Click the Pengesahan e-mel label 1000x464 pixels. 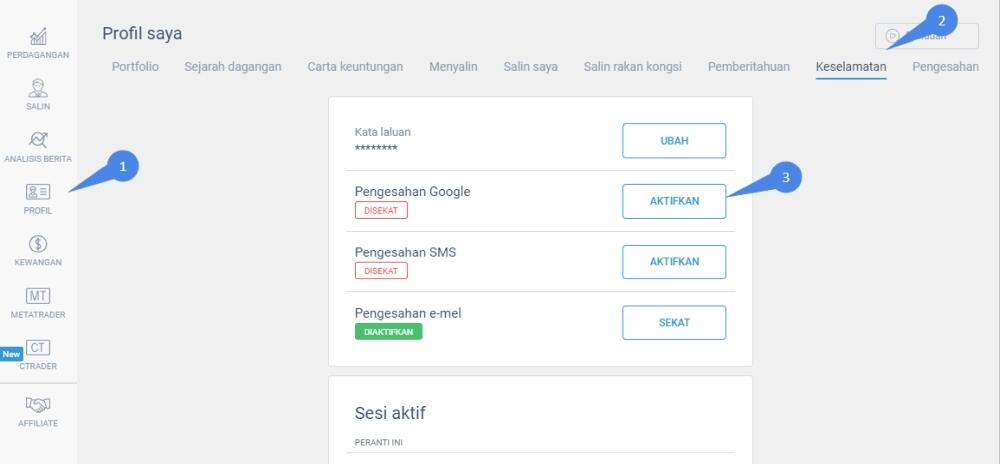click(408, 313)
